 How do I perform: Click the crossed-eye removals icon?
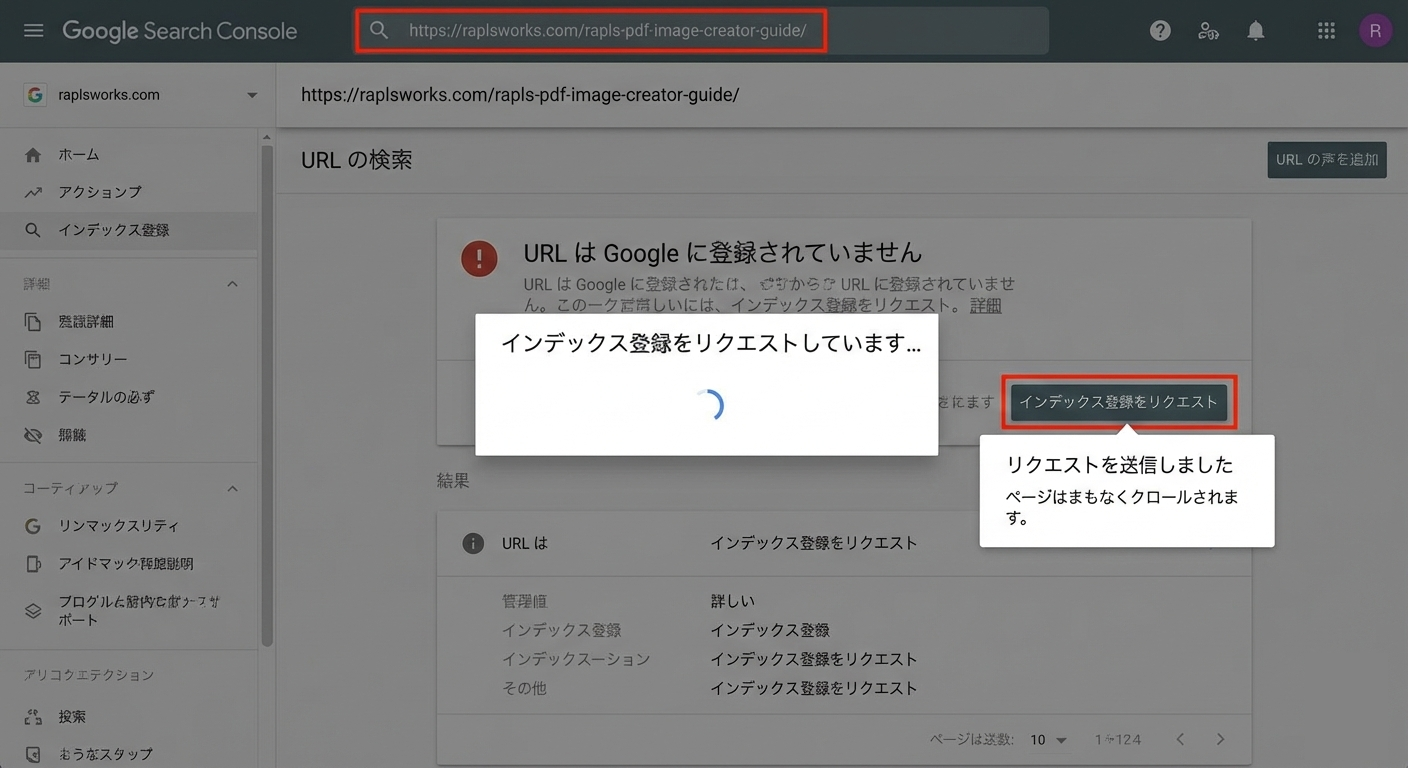click(33, 436)
